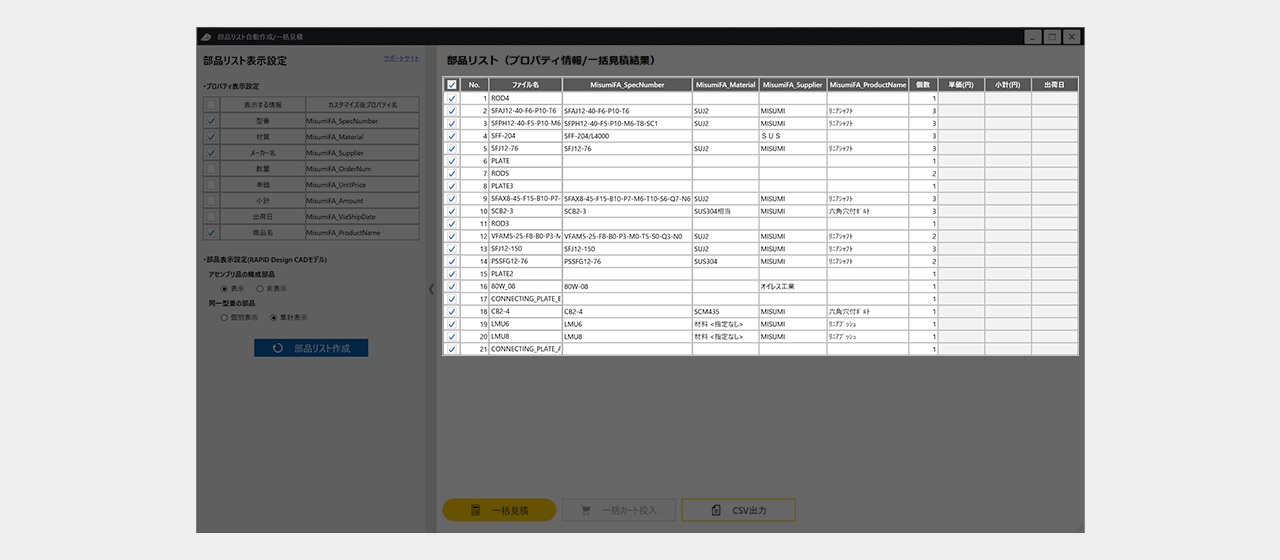
Task: Click the refresh icon on 部品リスト作成 button
Action: [277, 348]
